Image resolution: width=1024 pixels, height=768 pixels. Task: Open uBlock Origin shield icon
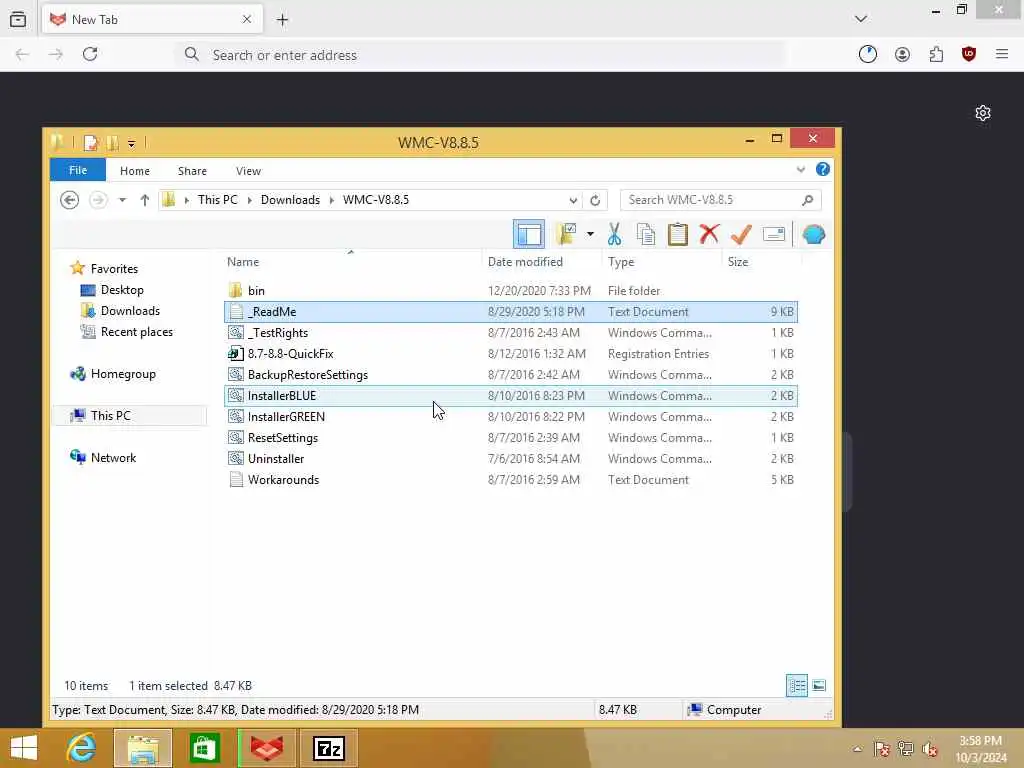pyautogui.click(x=968, y=54)
